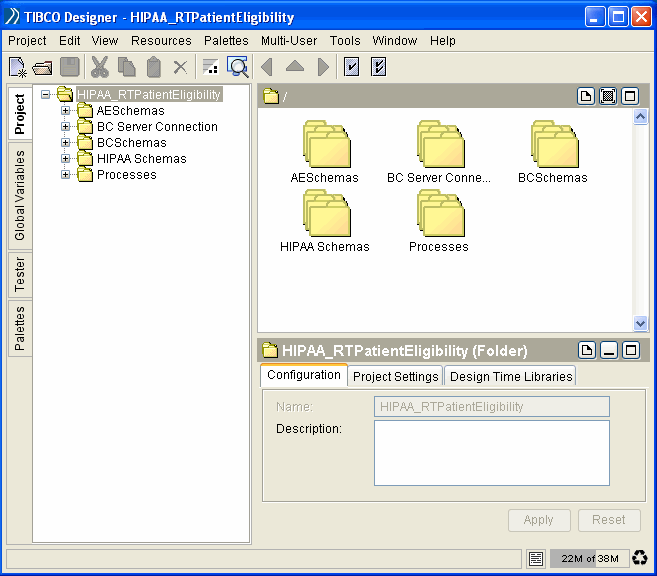Click the recycle garbage collection icon

pos(640,558)
